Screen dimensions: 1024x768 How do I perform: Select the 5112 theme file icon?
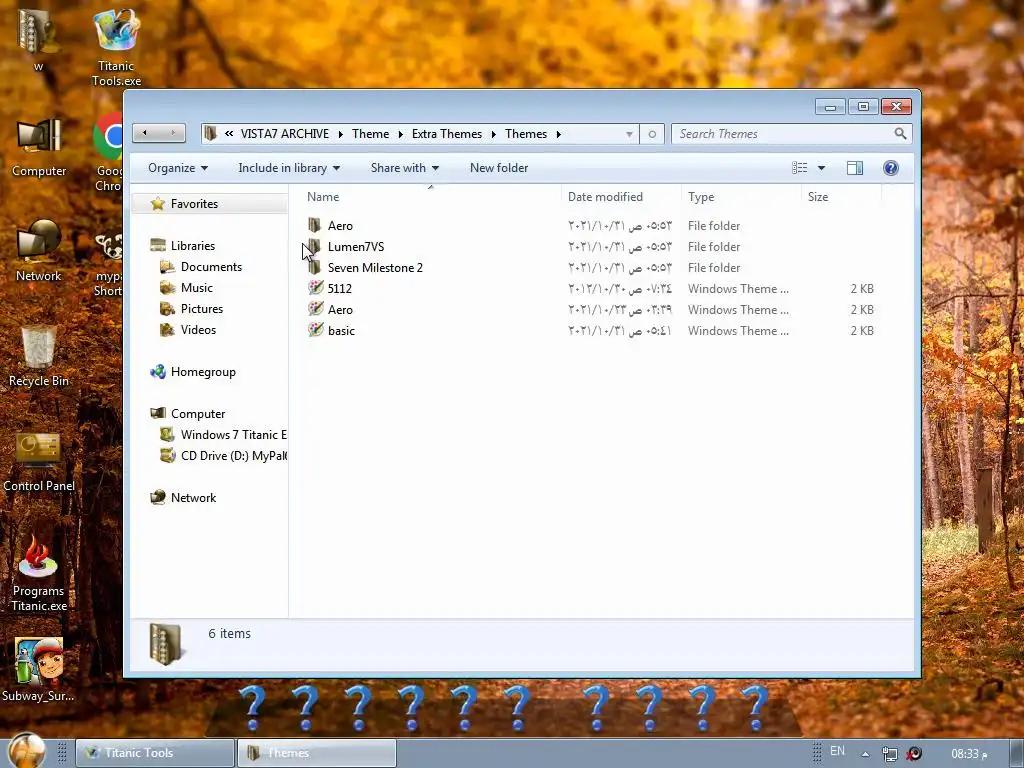pyautogui.click(x=315, y=288)
